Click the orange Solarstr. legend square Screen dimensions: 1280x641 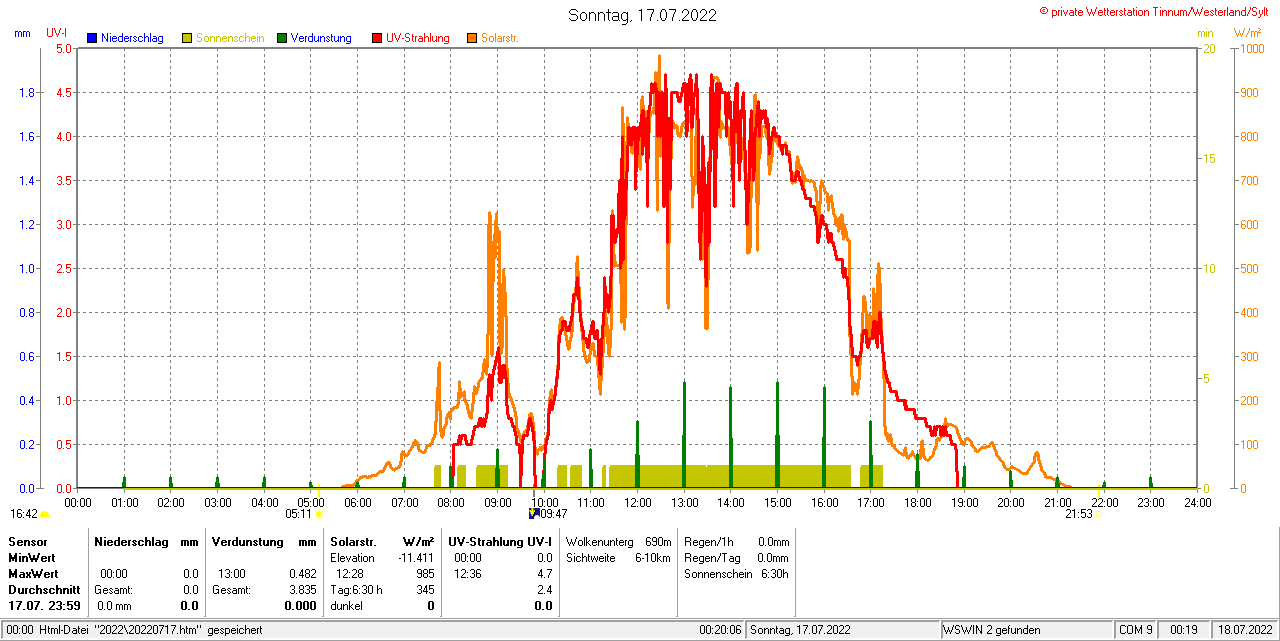(x=472, y=38)
